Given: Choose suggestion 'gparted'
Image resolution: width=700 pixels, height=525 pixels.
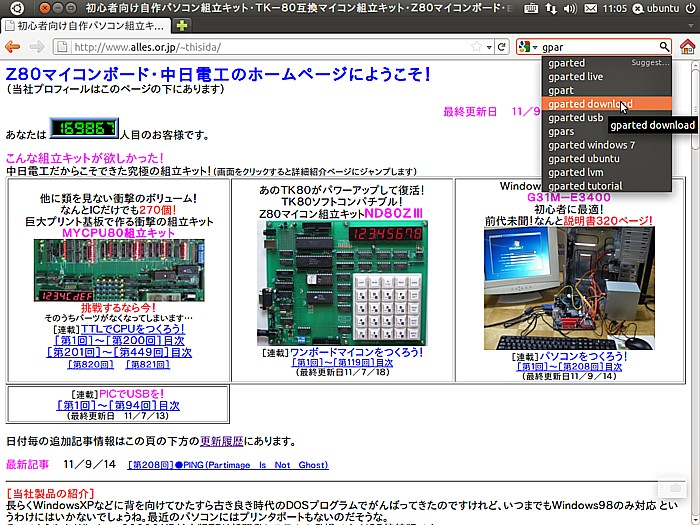Looking at the screenshot, I should 606,63.
